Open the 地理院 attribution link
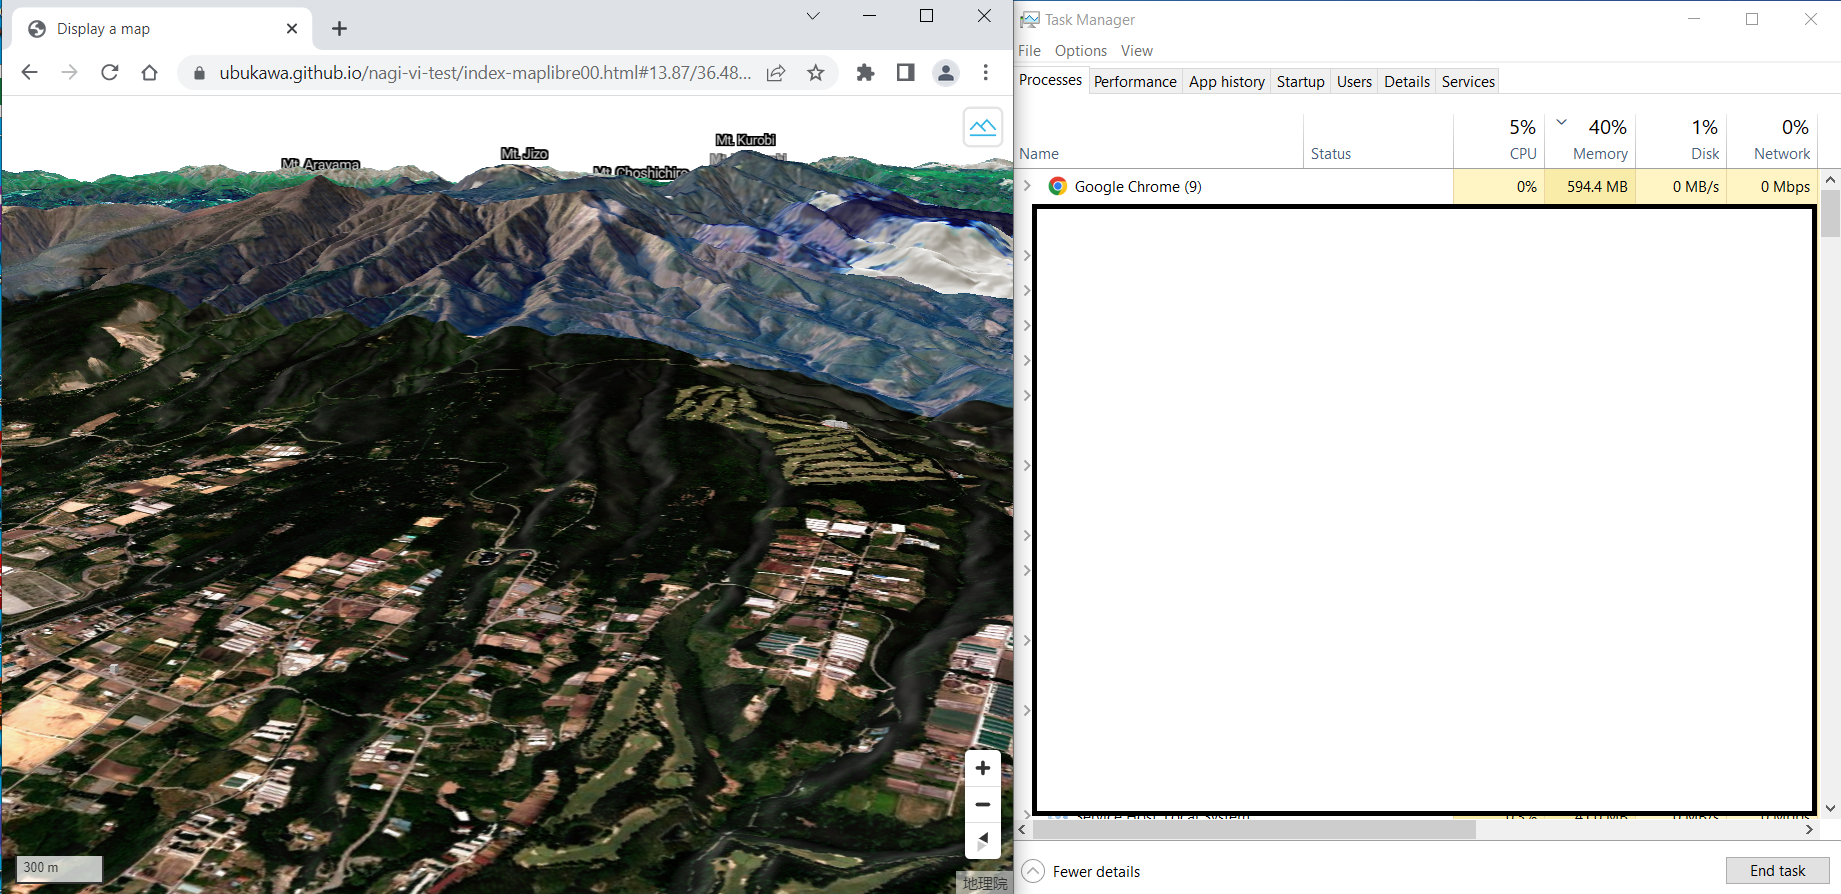 [985, 883]
